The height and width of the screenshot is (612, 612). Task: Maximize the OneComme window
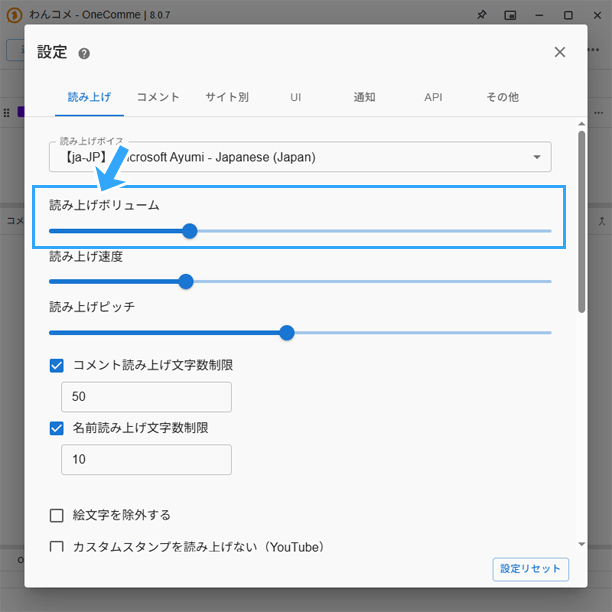click(568, 15)
